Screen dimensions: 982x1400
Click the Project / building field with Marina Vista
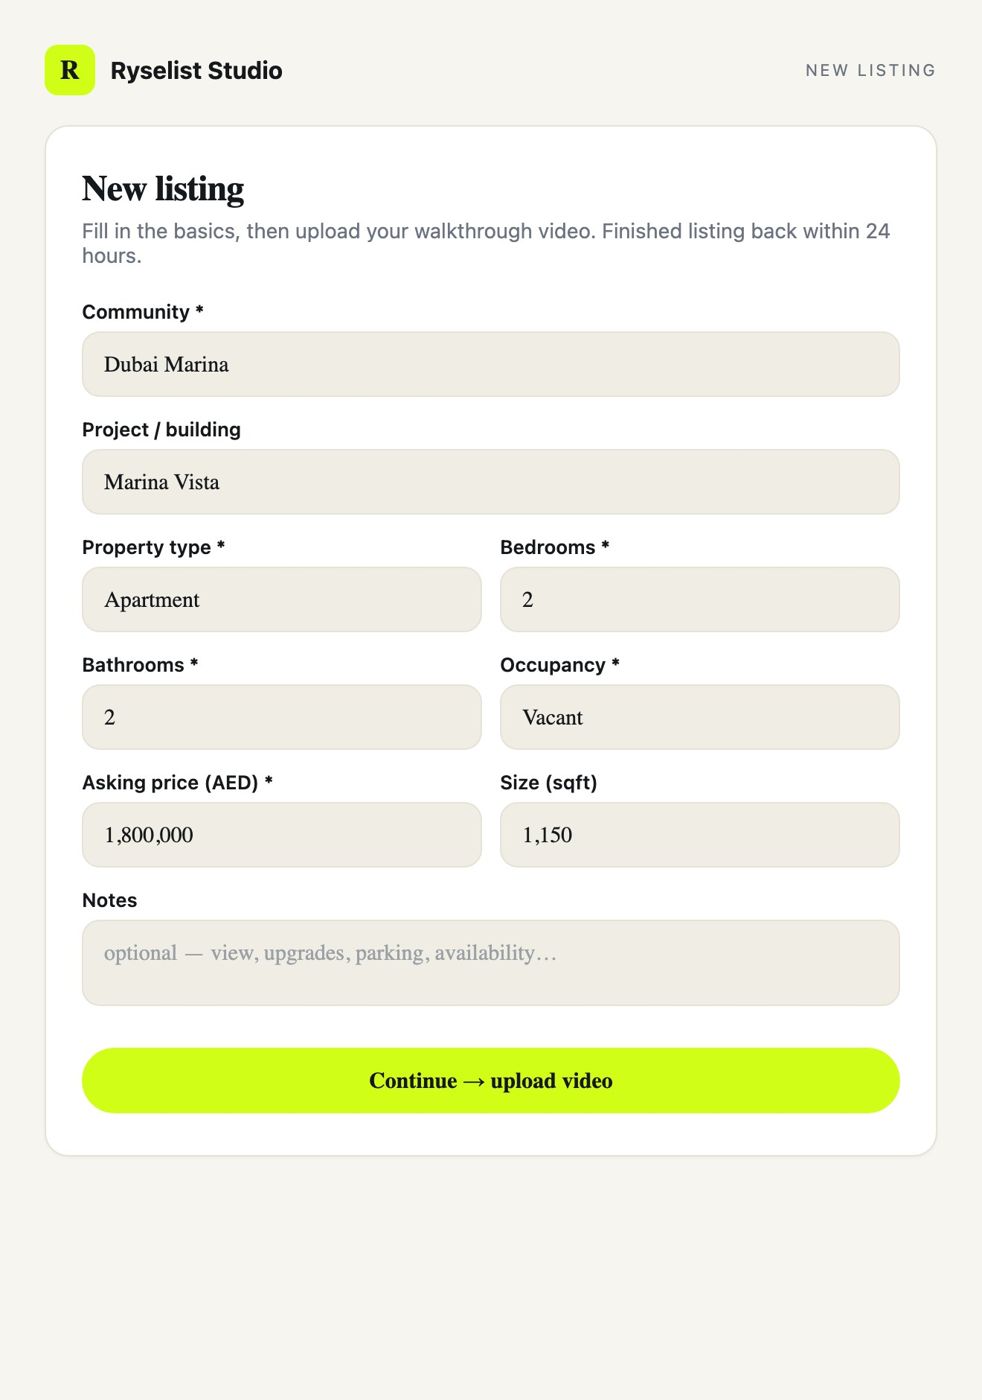tap(491, 482)
